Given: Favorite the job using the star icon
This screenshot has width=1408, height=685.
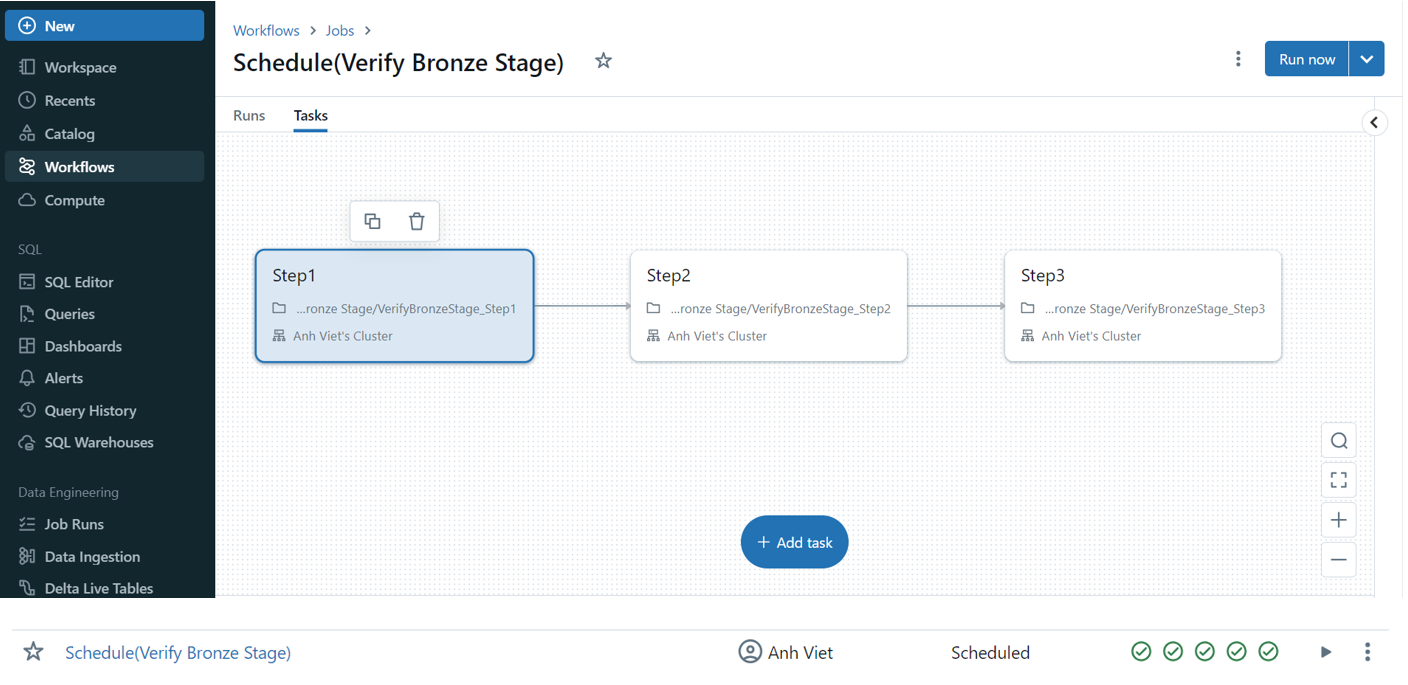Looking at the screenshot, I should 603,60.
